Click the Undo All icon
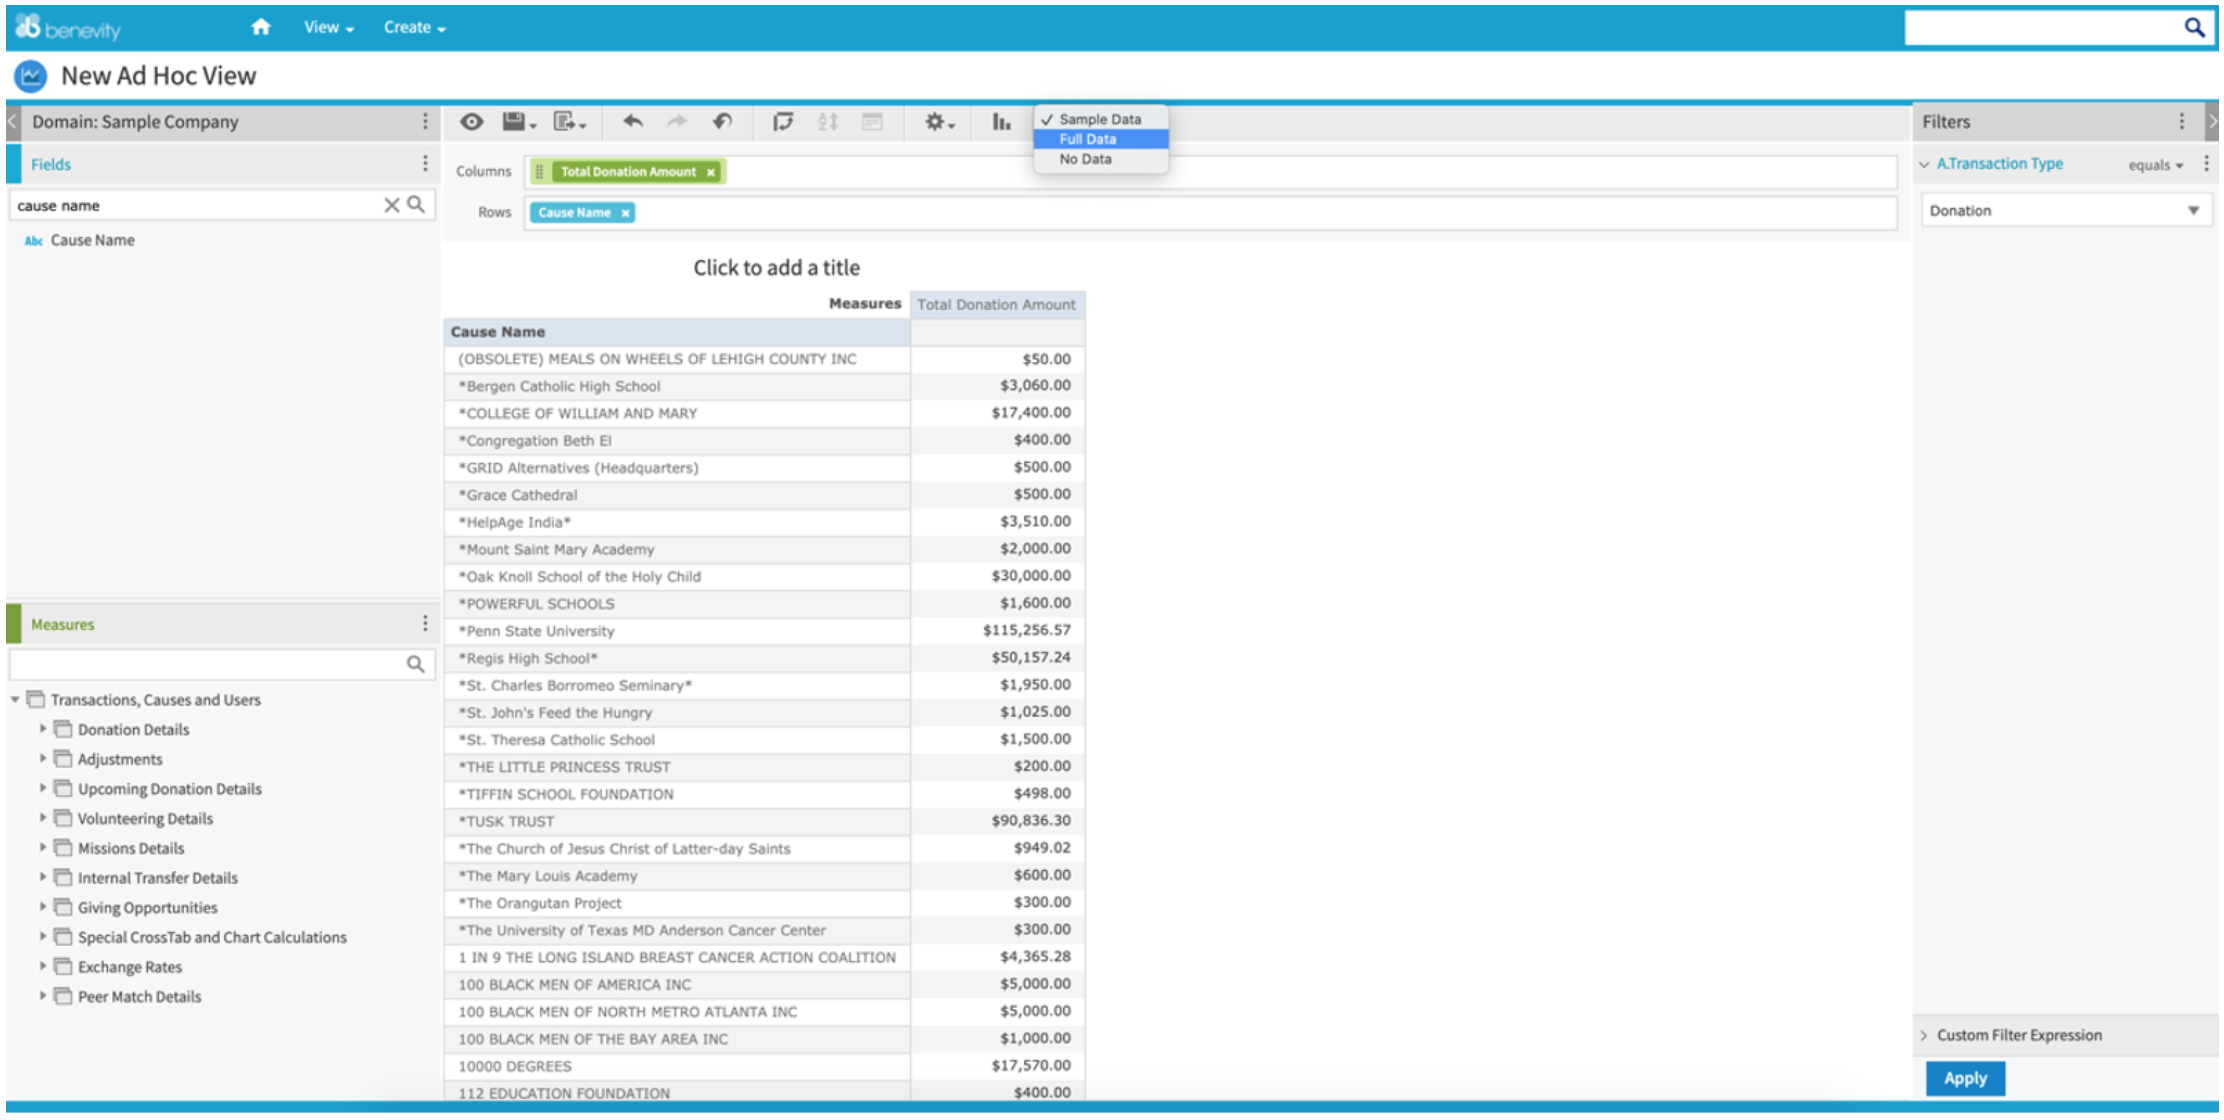Image resolution: width=2224 pixels, height=1120 pixels. click(722, 122)
